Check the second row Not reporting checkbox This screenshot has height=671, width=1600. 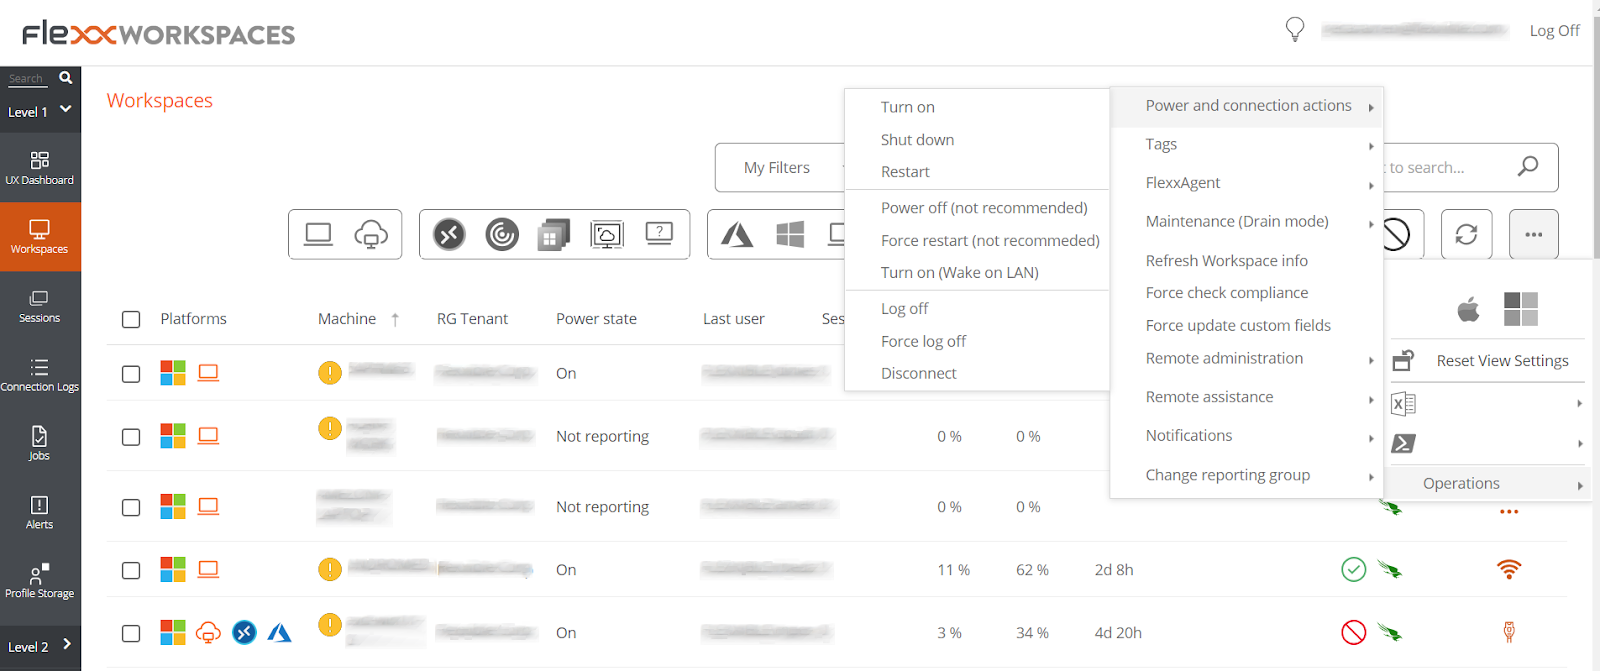[x=131, y=437]
